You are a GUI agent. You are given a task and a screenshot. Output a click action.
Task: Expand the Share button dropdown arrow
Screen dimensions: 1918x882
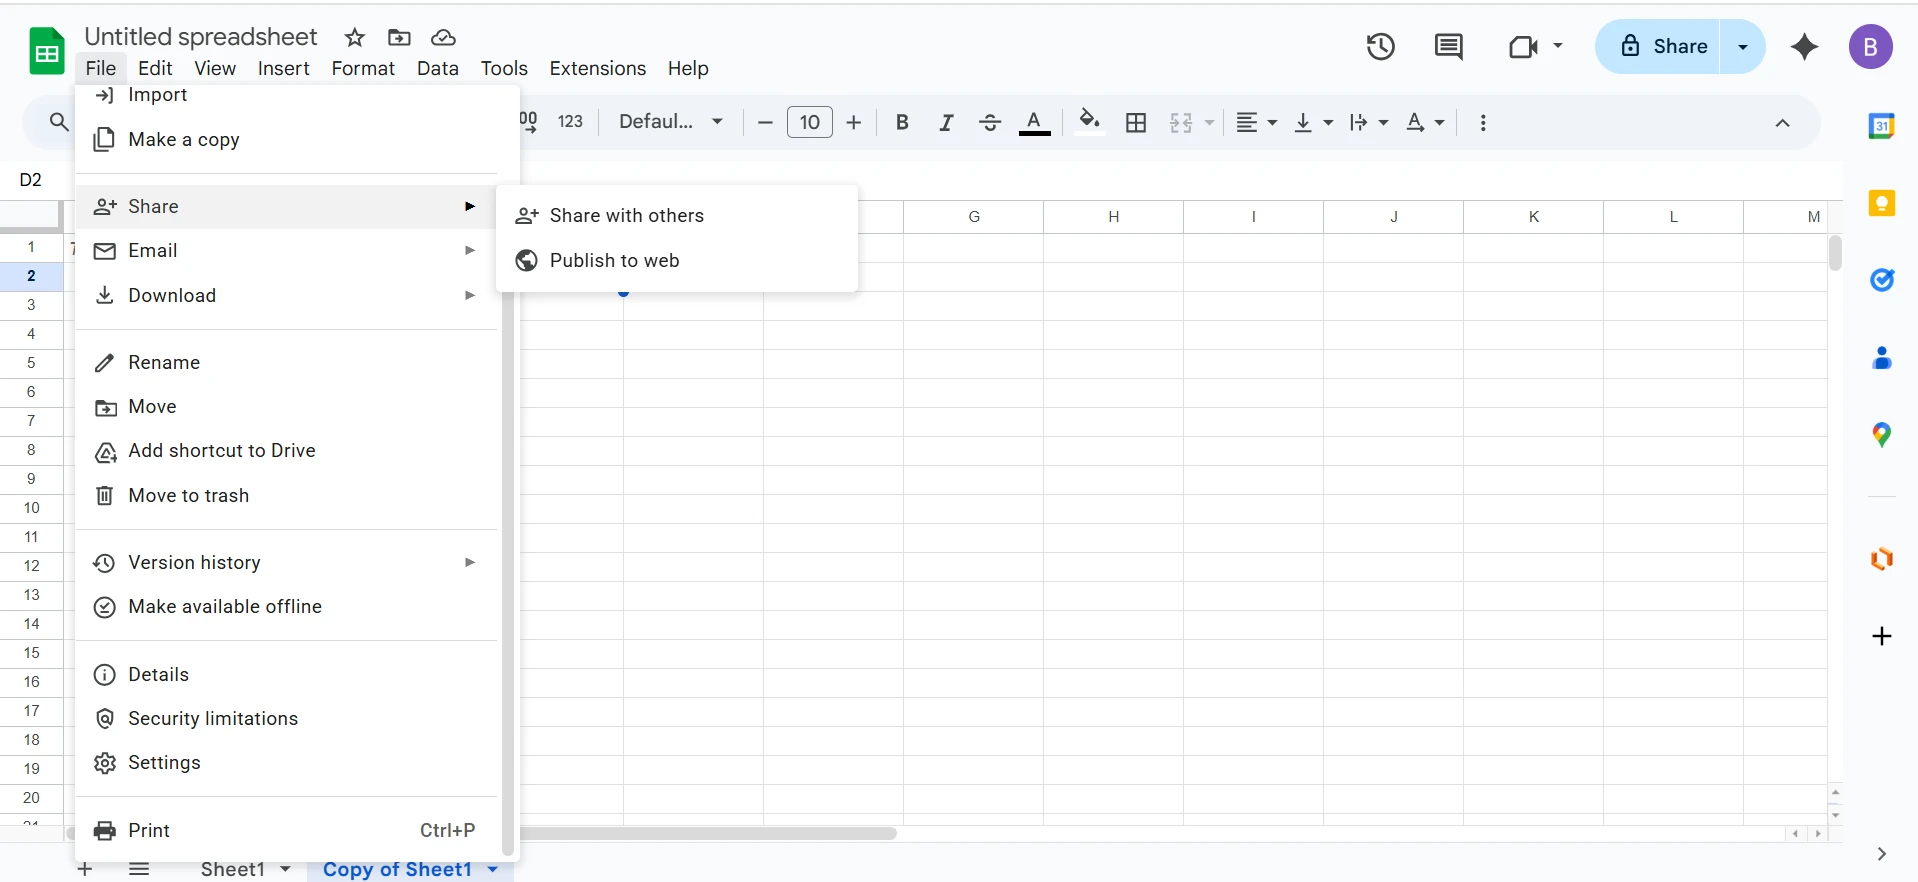[x=1743, y=47]
